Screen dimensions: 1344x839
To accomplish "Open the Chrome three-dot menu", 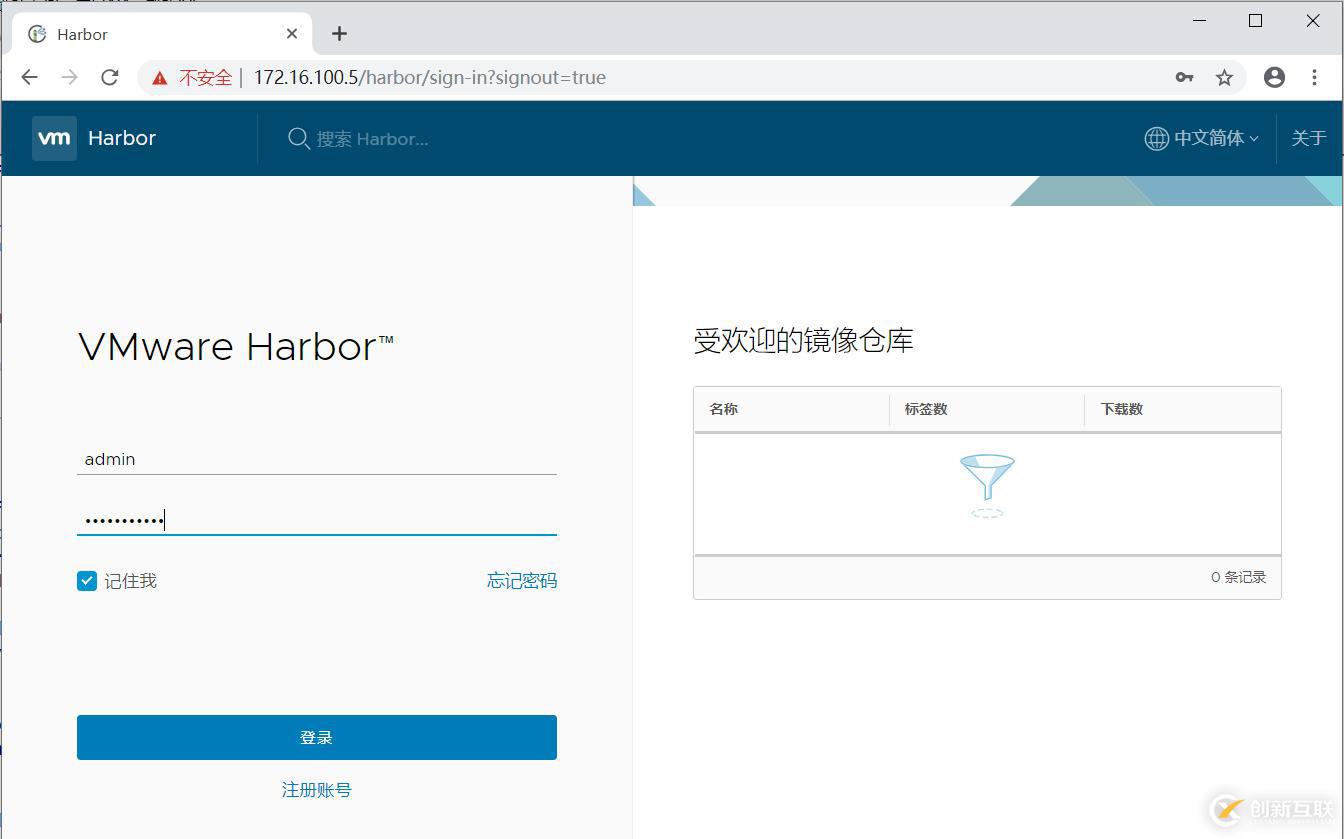I will [x=1314, y=77].
